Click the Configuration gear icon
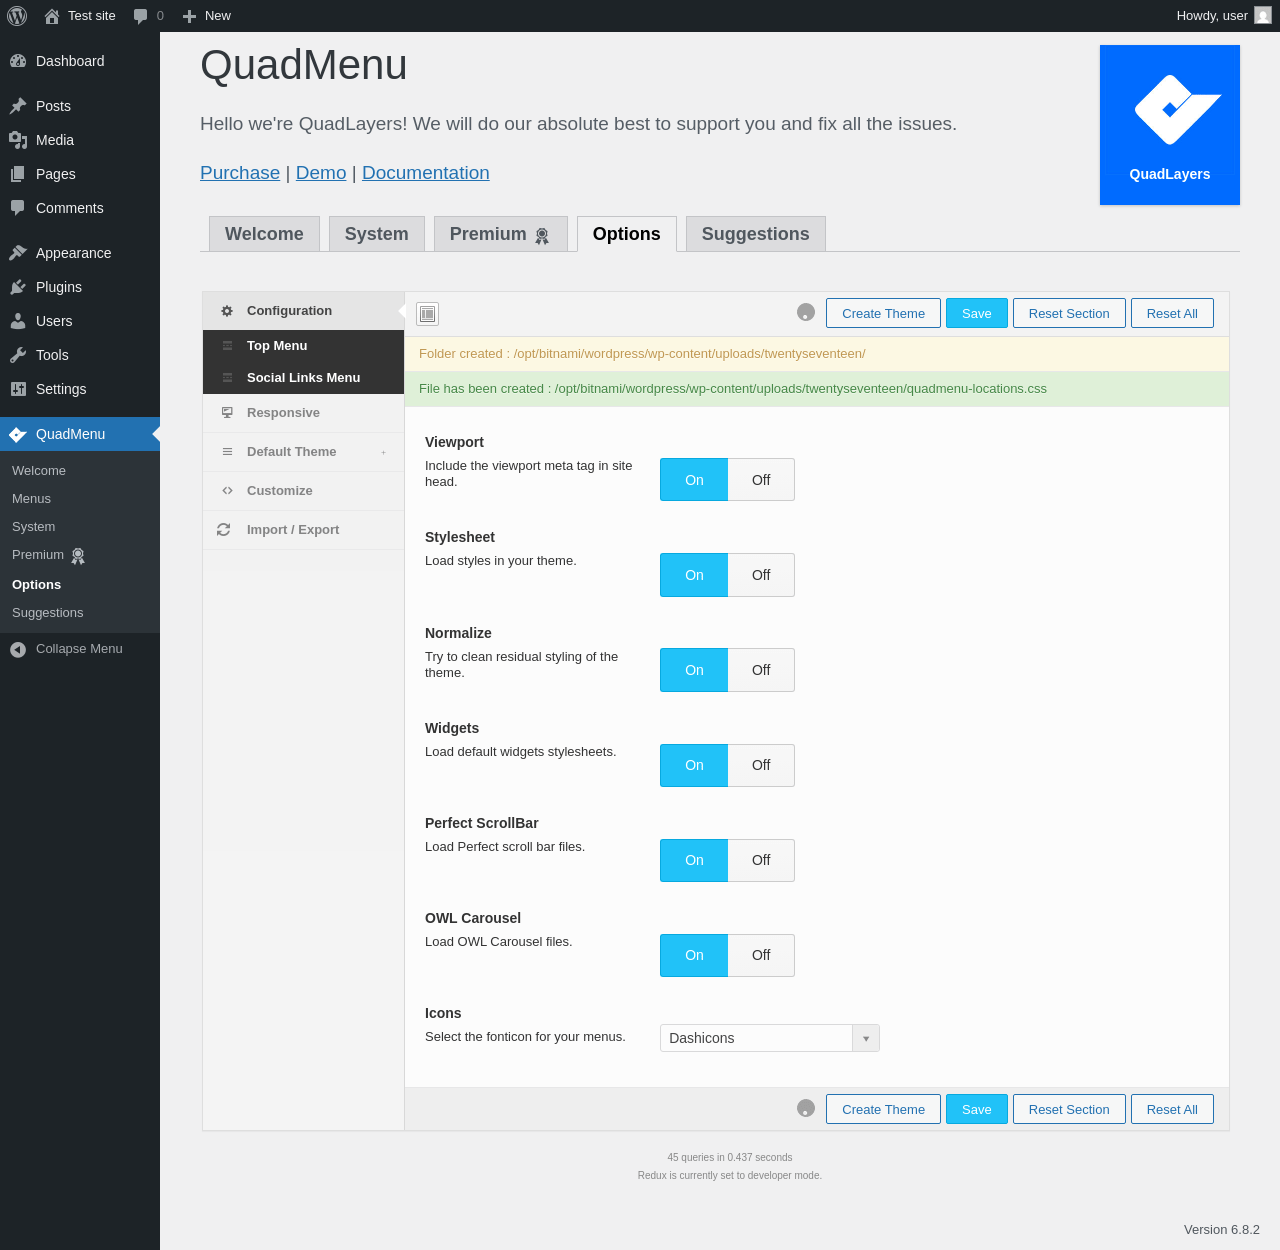Viewport: 1280px width, 1250px height. coord(227,311)
